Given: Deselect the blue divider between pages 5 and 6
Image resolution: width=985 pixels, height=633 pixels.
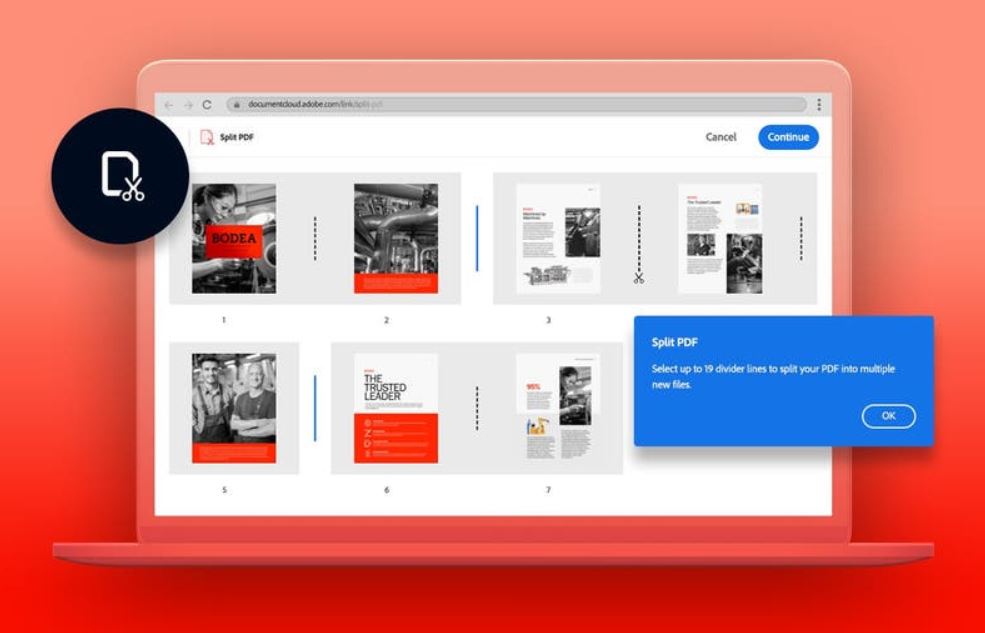Looking at the screenshot, I should 315,408.
